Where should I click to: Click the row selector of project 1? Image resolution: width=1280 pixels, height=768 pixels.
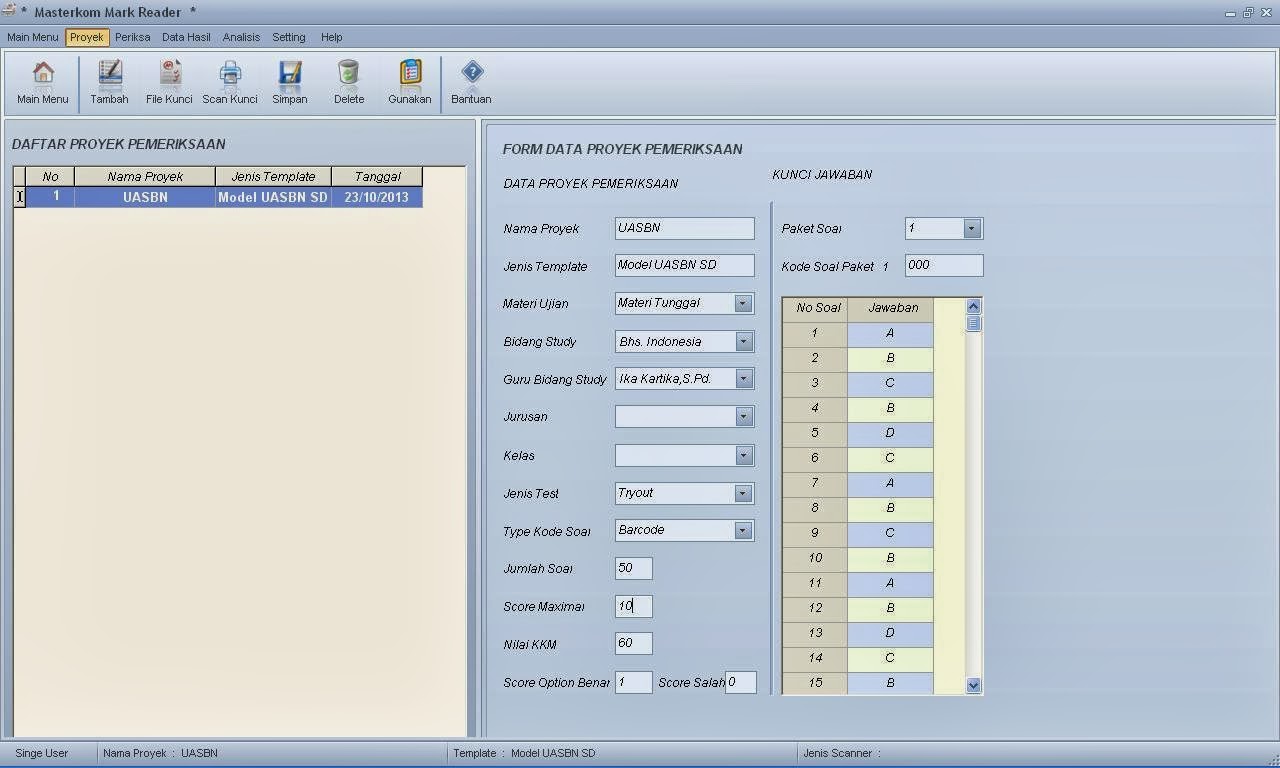(19, 197)
